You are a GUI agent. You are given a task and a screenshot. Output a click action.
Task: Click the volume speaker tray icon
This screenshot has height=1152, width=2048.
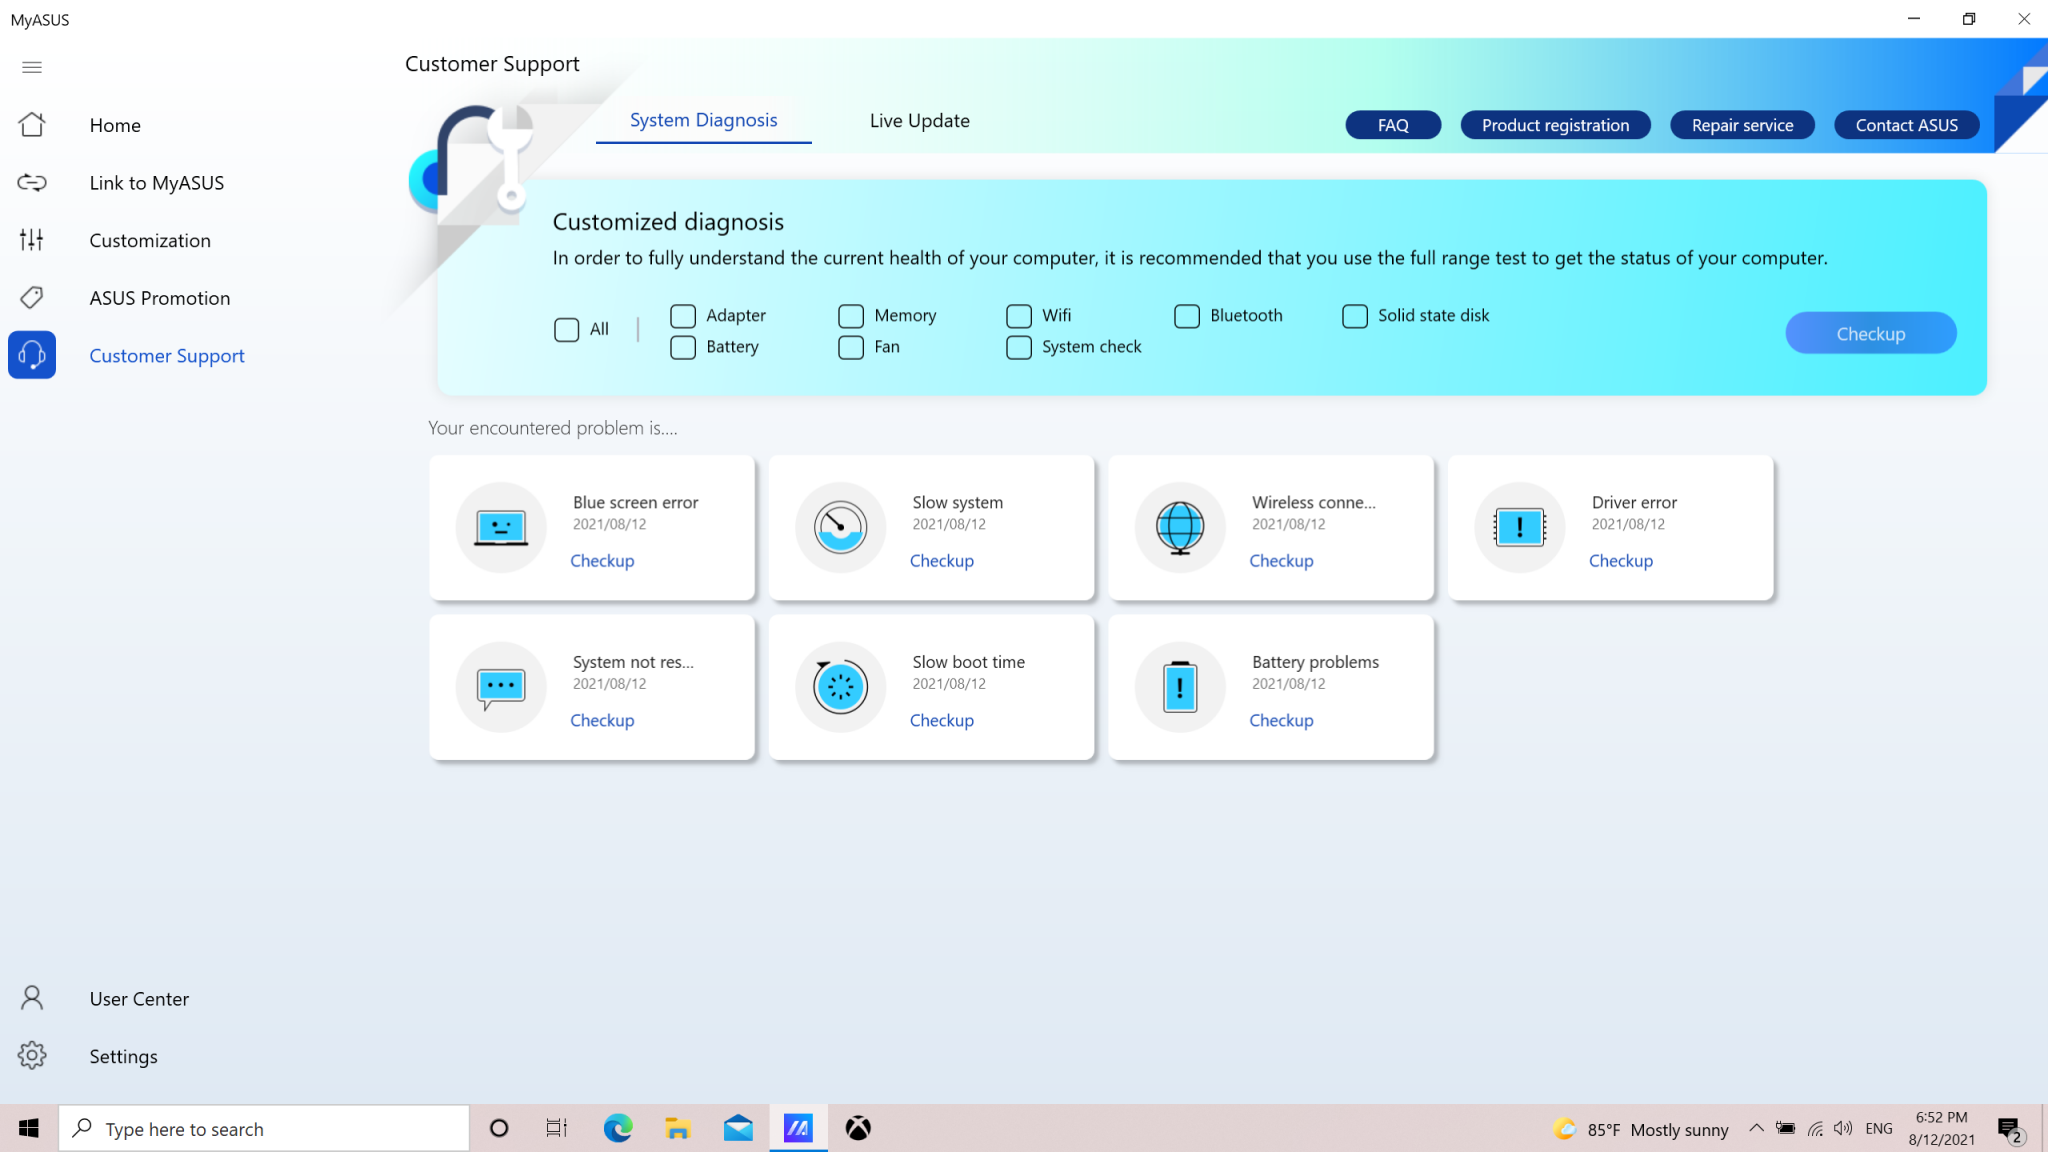point(1843,1128)
